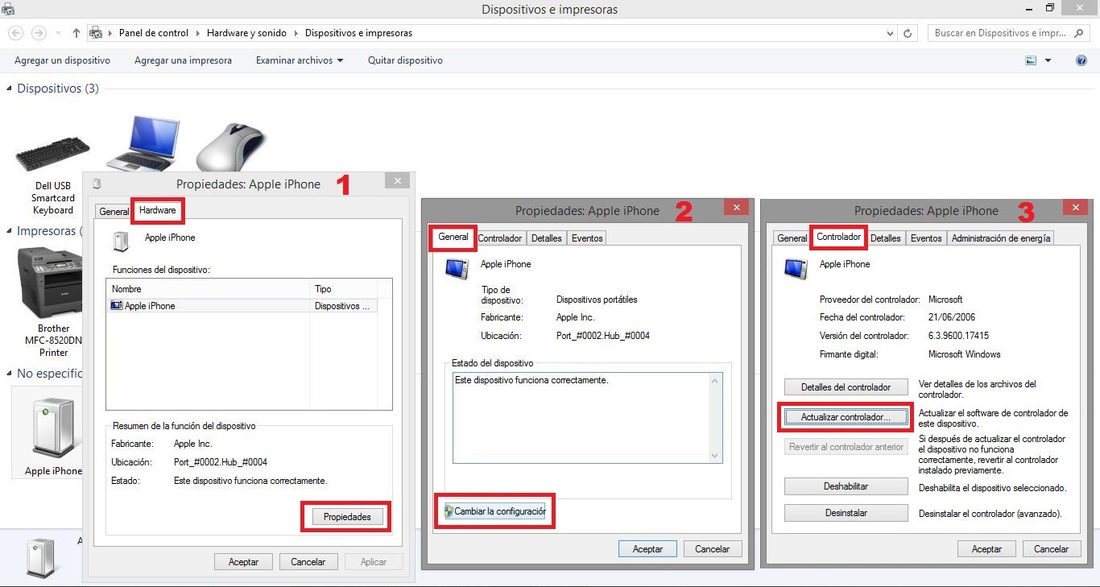Click Cancelar in window 1
This screenshot has height=587, width=1100.
point(308,562)
